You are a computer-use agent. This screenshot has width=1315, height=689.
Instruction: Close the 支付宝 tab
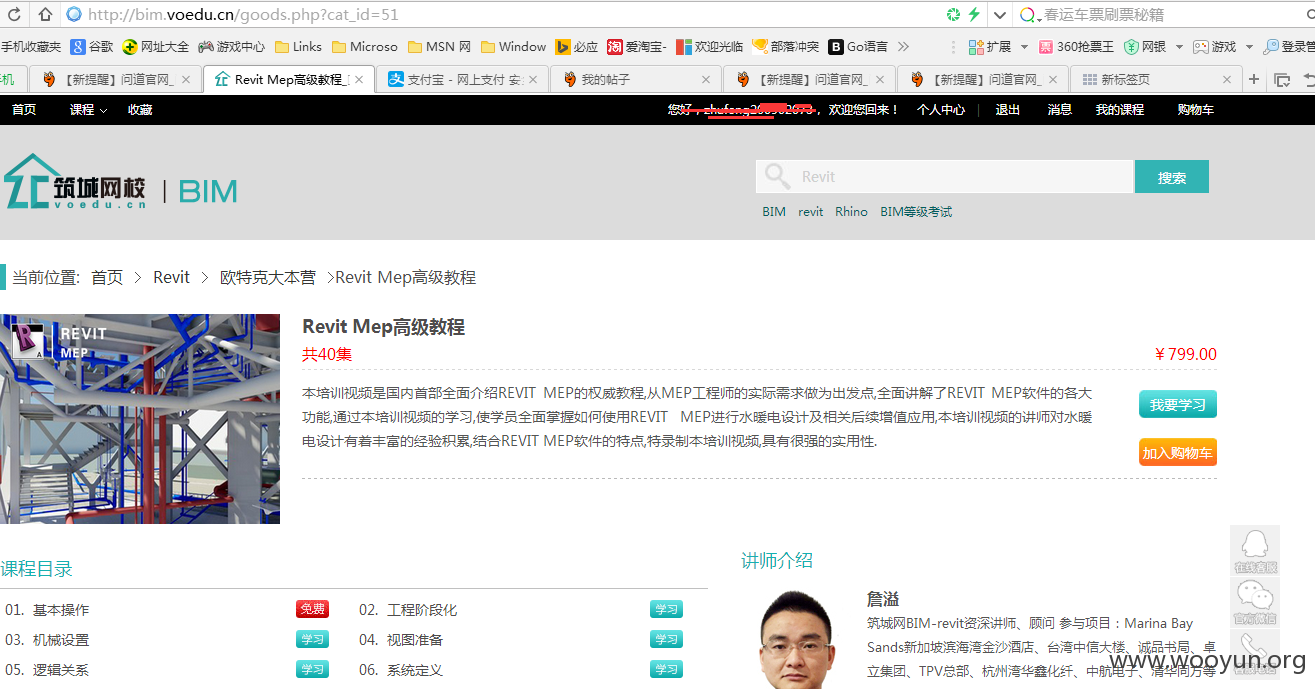[x=533, y=79]
